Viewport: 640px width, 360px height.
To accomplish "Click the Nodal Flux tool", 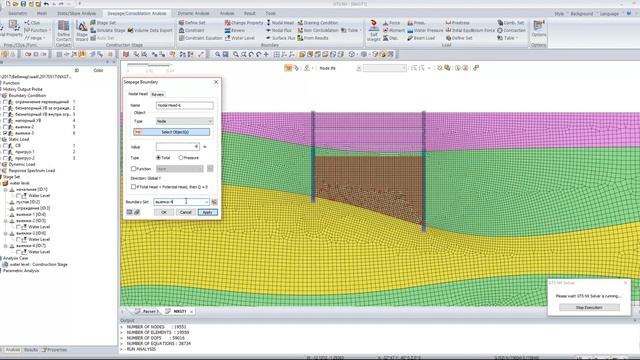I will pyautogui.click(x=279, y=30).
